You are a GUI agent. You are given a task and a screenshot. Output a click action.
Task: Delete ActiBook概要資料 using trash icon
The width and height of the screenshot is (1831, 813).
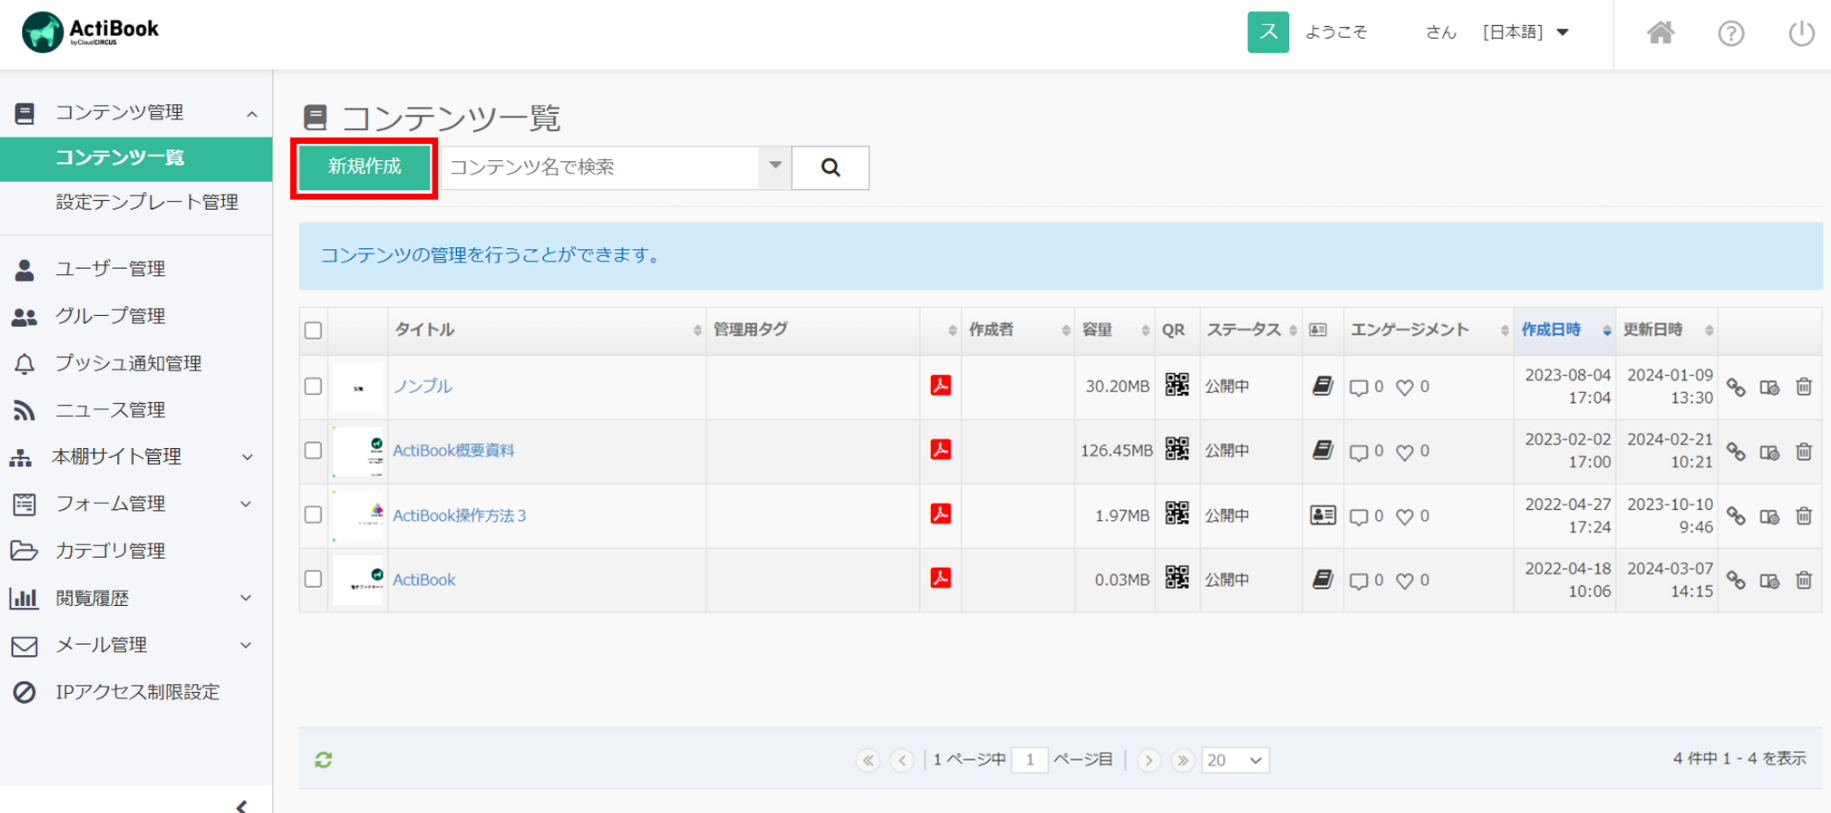(x=1804, y=451)
